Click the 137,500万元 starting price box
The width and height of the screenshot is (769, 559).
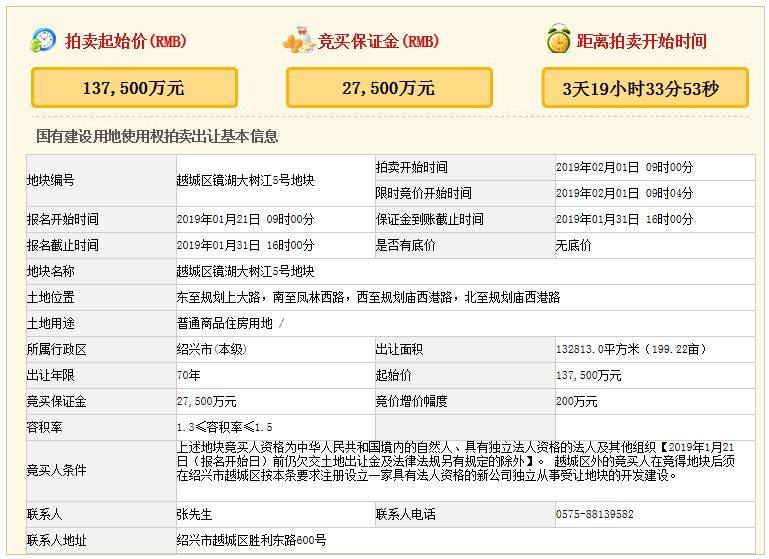coord(134,88)
